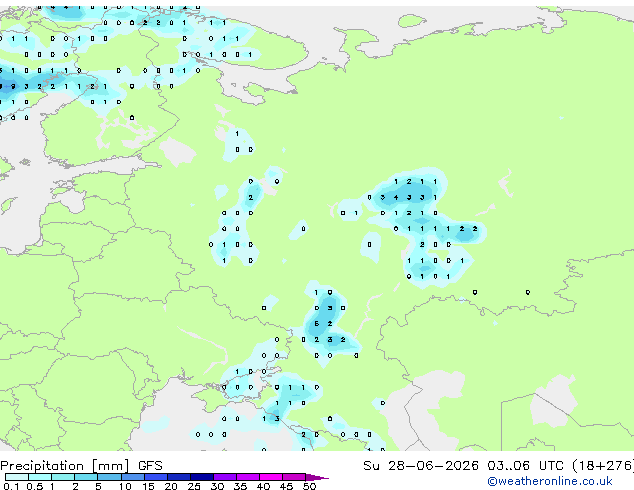This screenshot has width=634, height=490.
Task: Select the legend swatch between 30 and 35
Action: pyautogui.click(x=224, y=477)
